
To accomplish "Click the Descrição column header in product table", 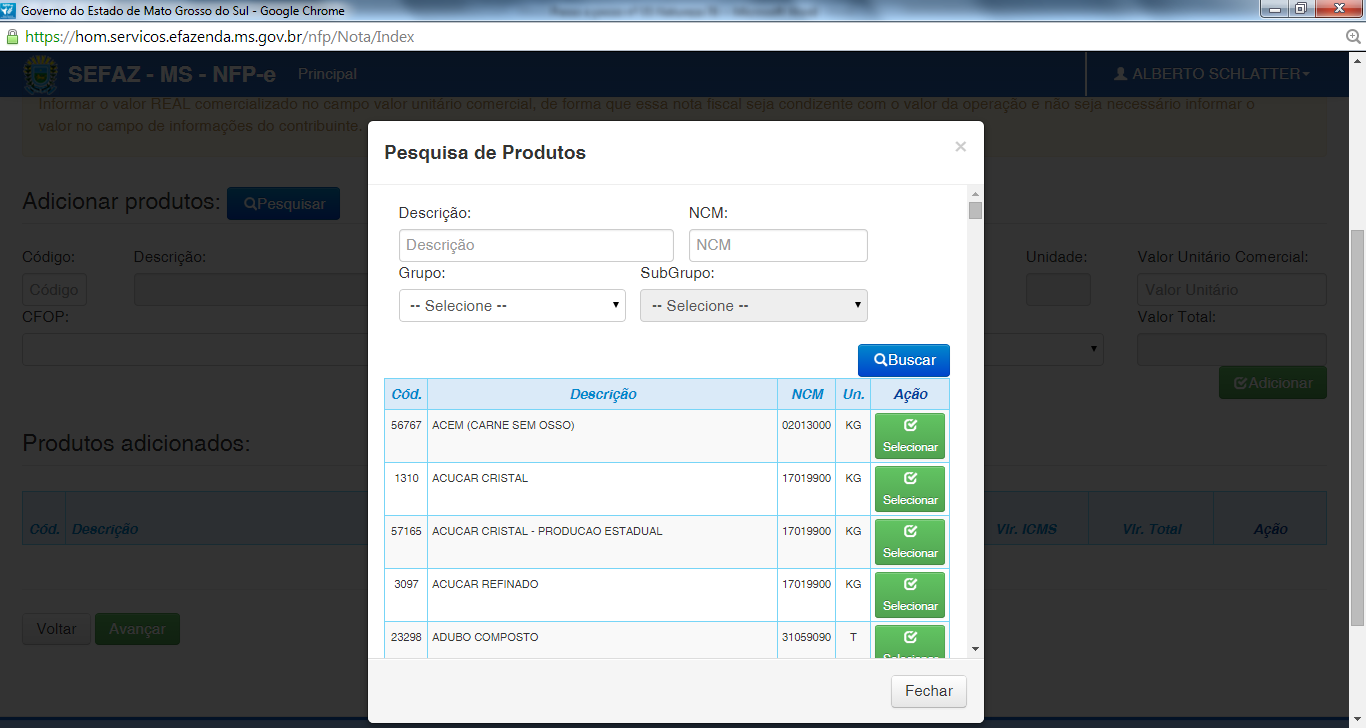I will pos(603,394).
